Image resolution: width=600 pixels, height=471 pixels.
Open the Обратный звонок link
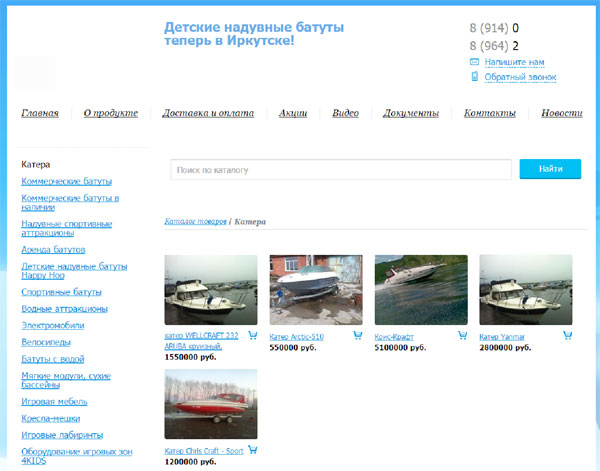tap(520, 77)
